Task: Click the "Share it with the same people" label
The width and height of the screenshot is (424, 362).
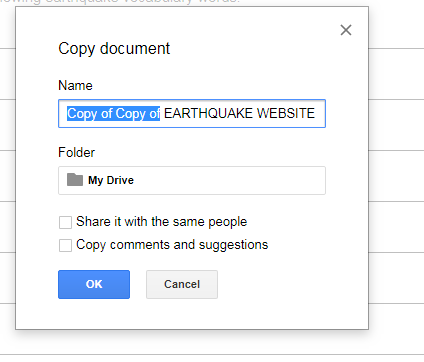Action: click(x=162, y=222)
